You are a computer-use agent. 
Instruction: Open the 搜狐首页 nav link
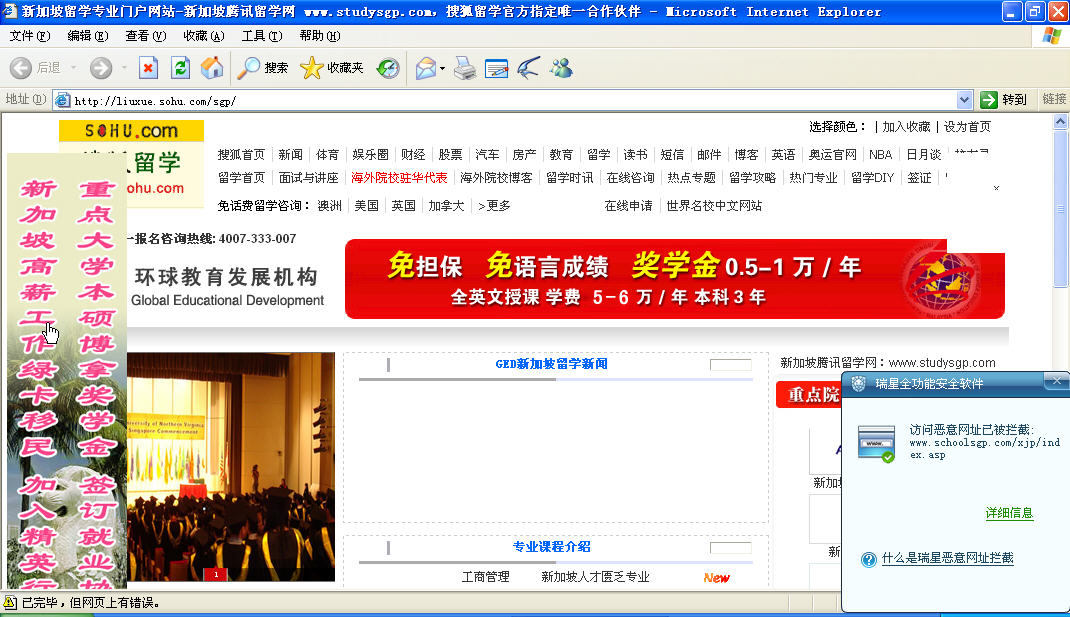point(241,154)
